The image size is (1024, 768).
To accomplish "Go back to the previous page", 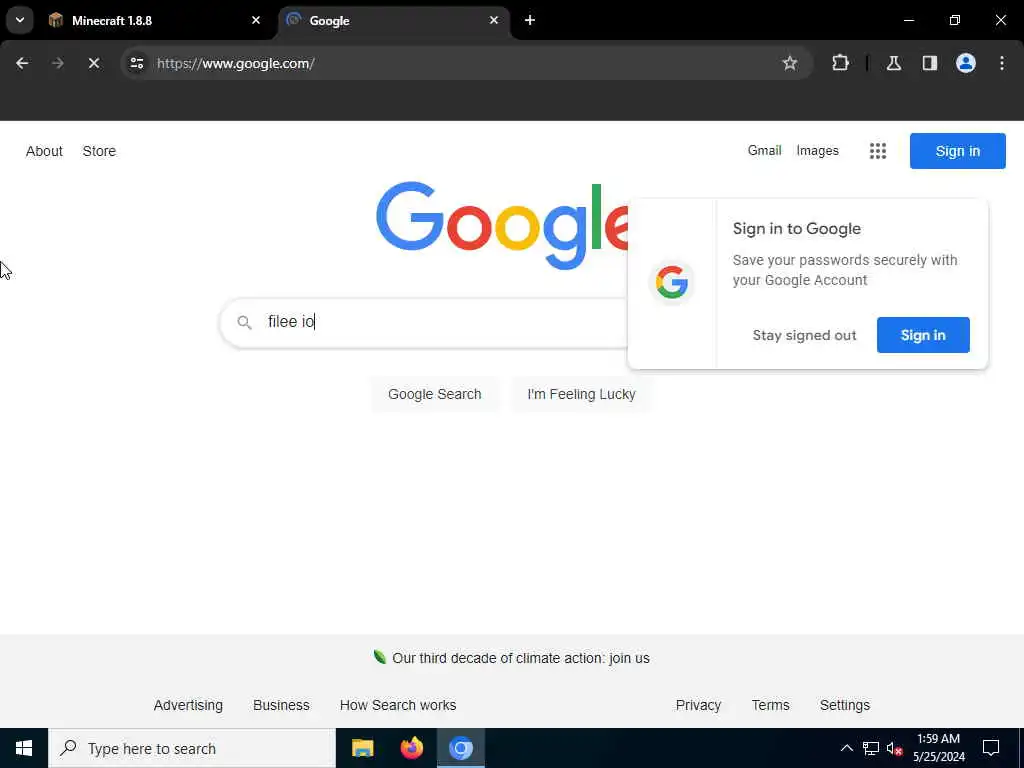I will coord(22,63).
